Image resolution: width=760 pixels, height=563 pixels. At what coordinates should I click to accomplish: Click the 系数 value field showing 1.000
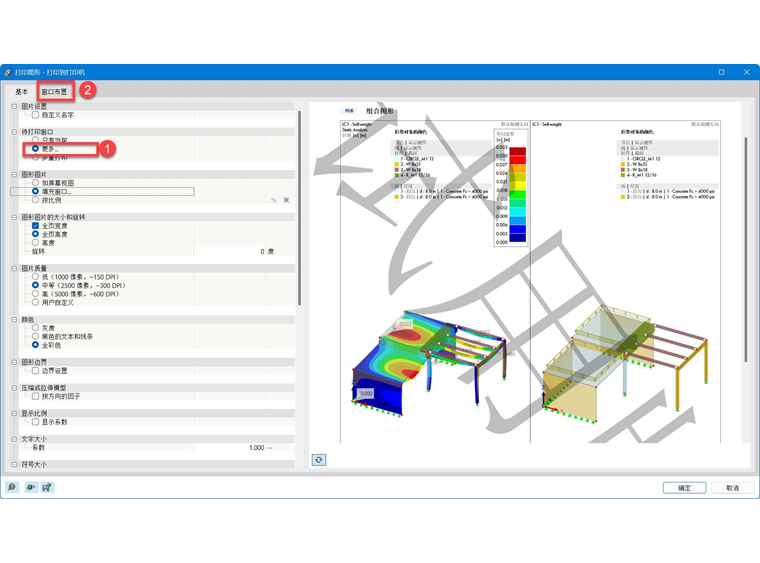click(x=230, y=448)
